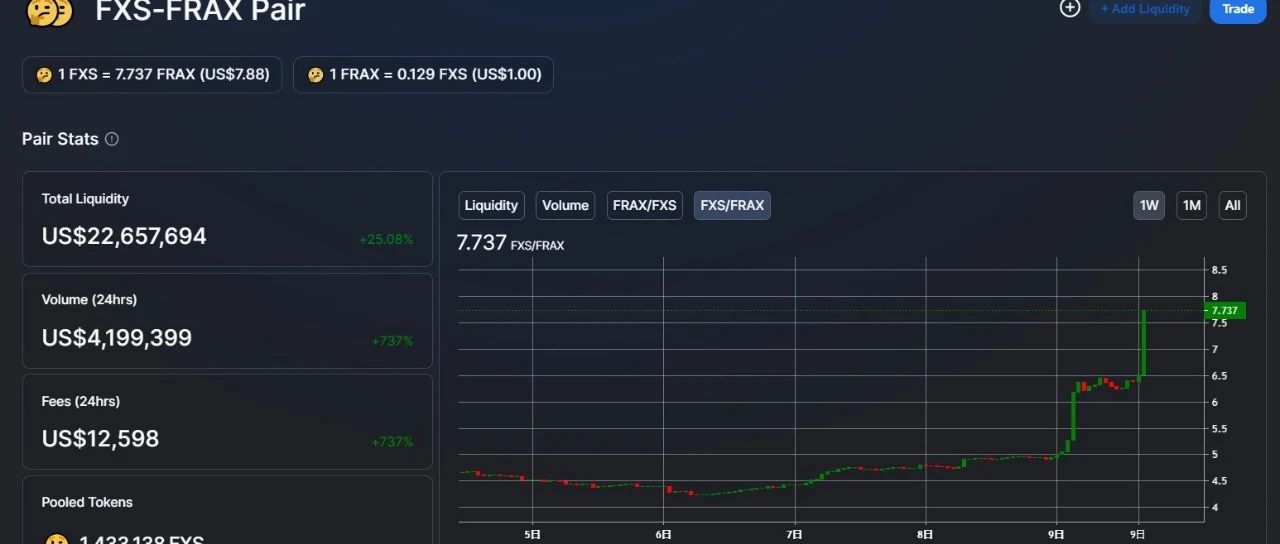
Task: Set chart range to 1W
Action: pyautogui.click(x=1149, y=206)
